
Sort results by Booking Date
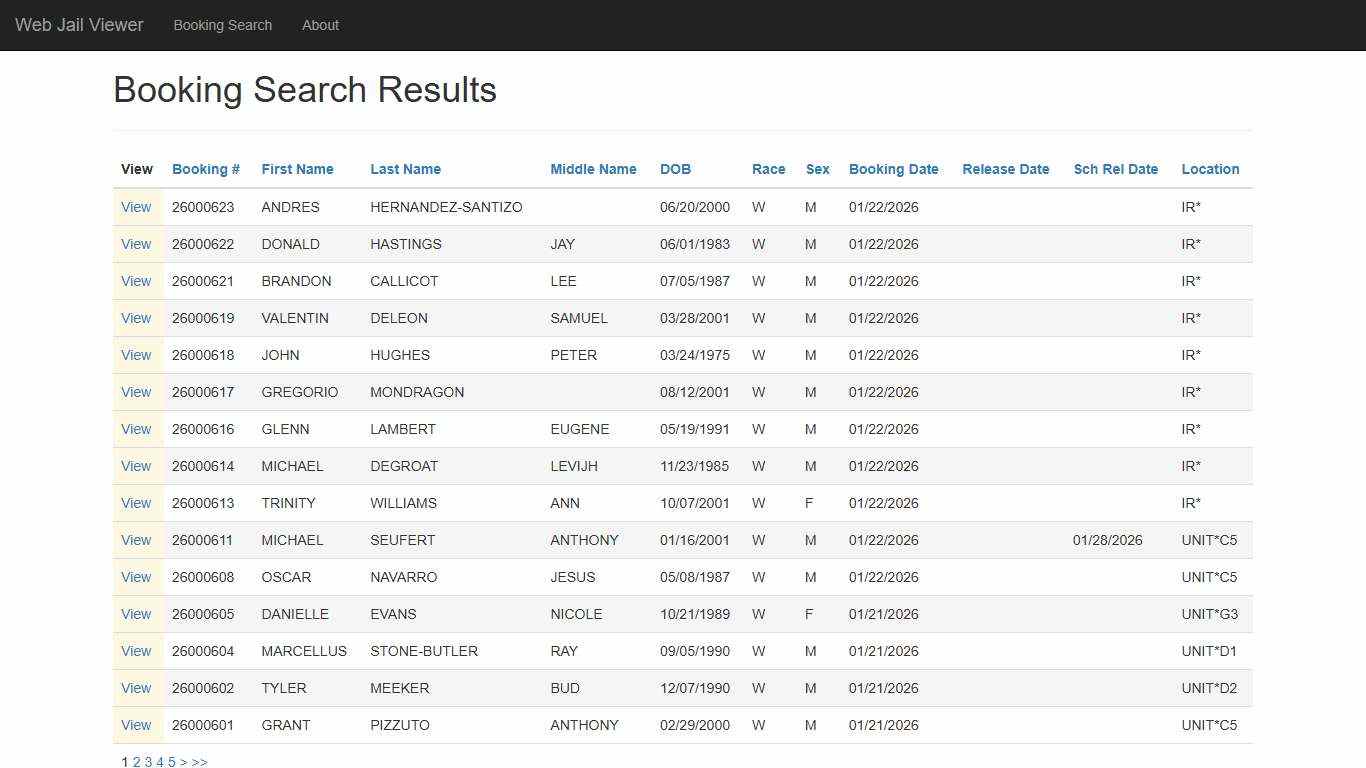pyautogui.click(x=893, y=169)
